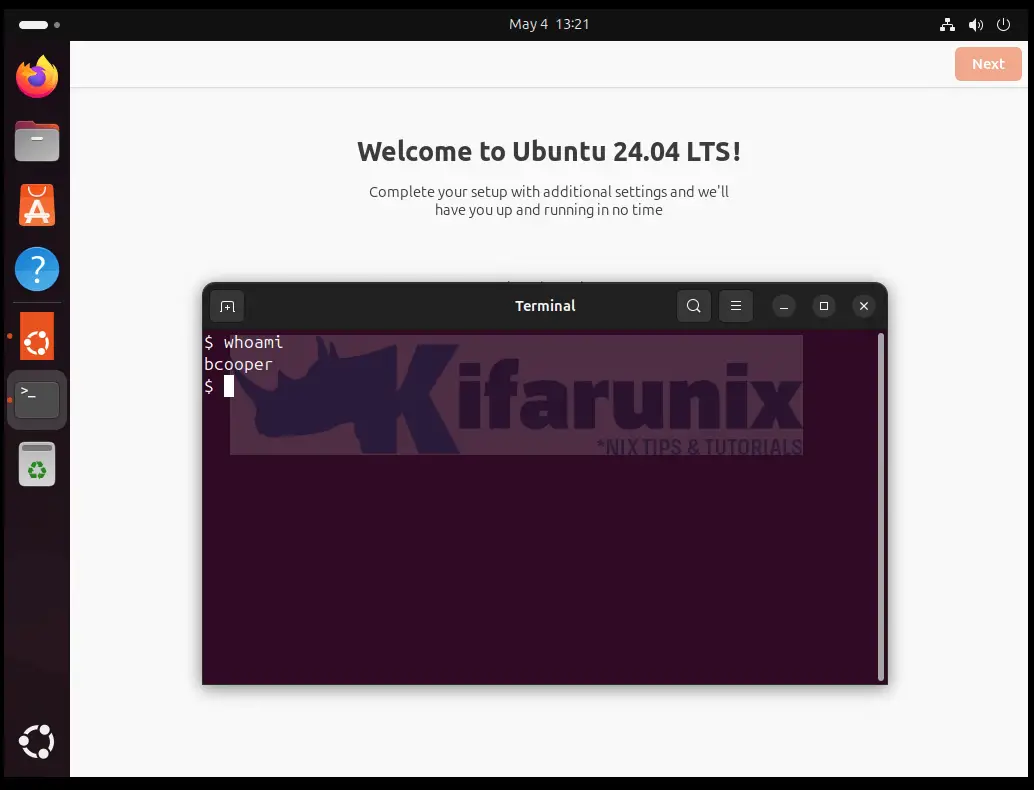Viewport: 1034px width, 790px height.
Task: Click the wired network status icon
Action: [947, 24]
